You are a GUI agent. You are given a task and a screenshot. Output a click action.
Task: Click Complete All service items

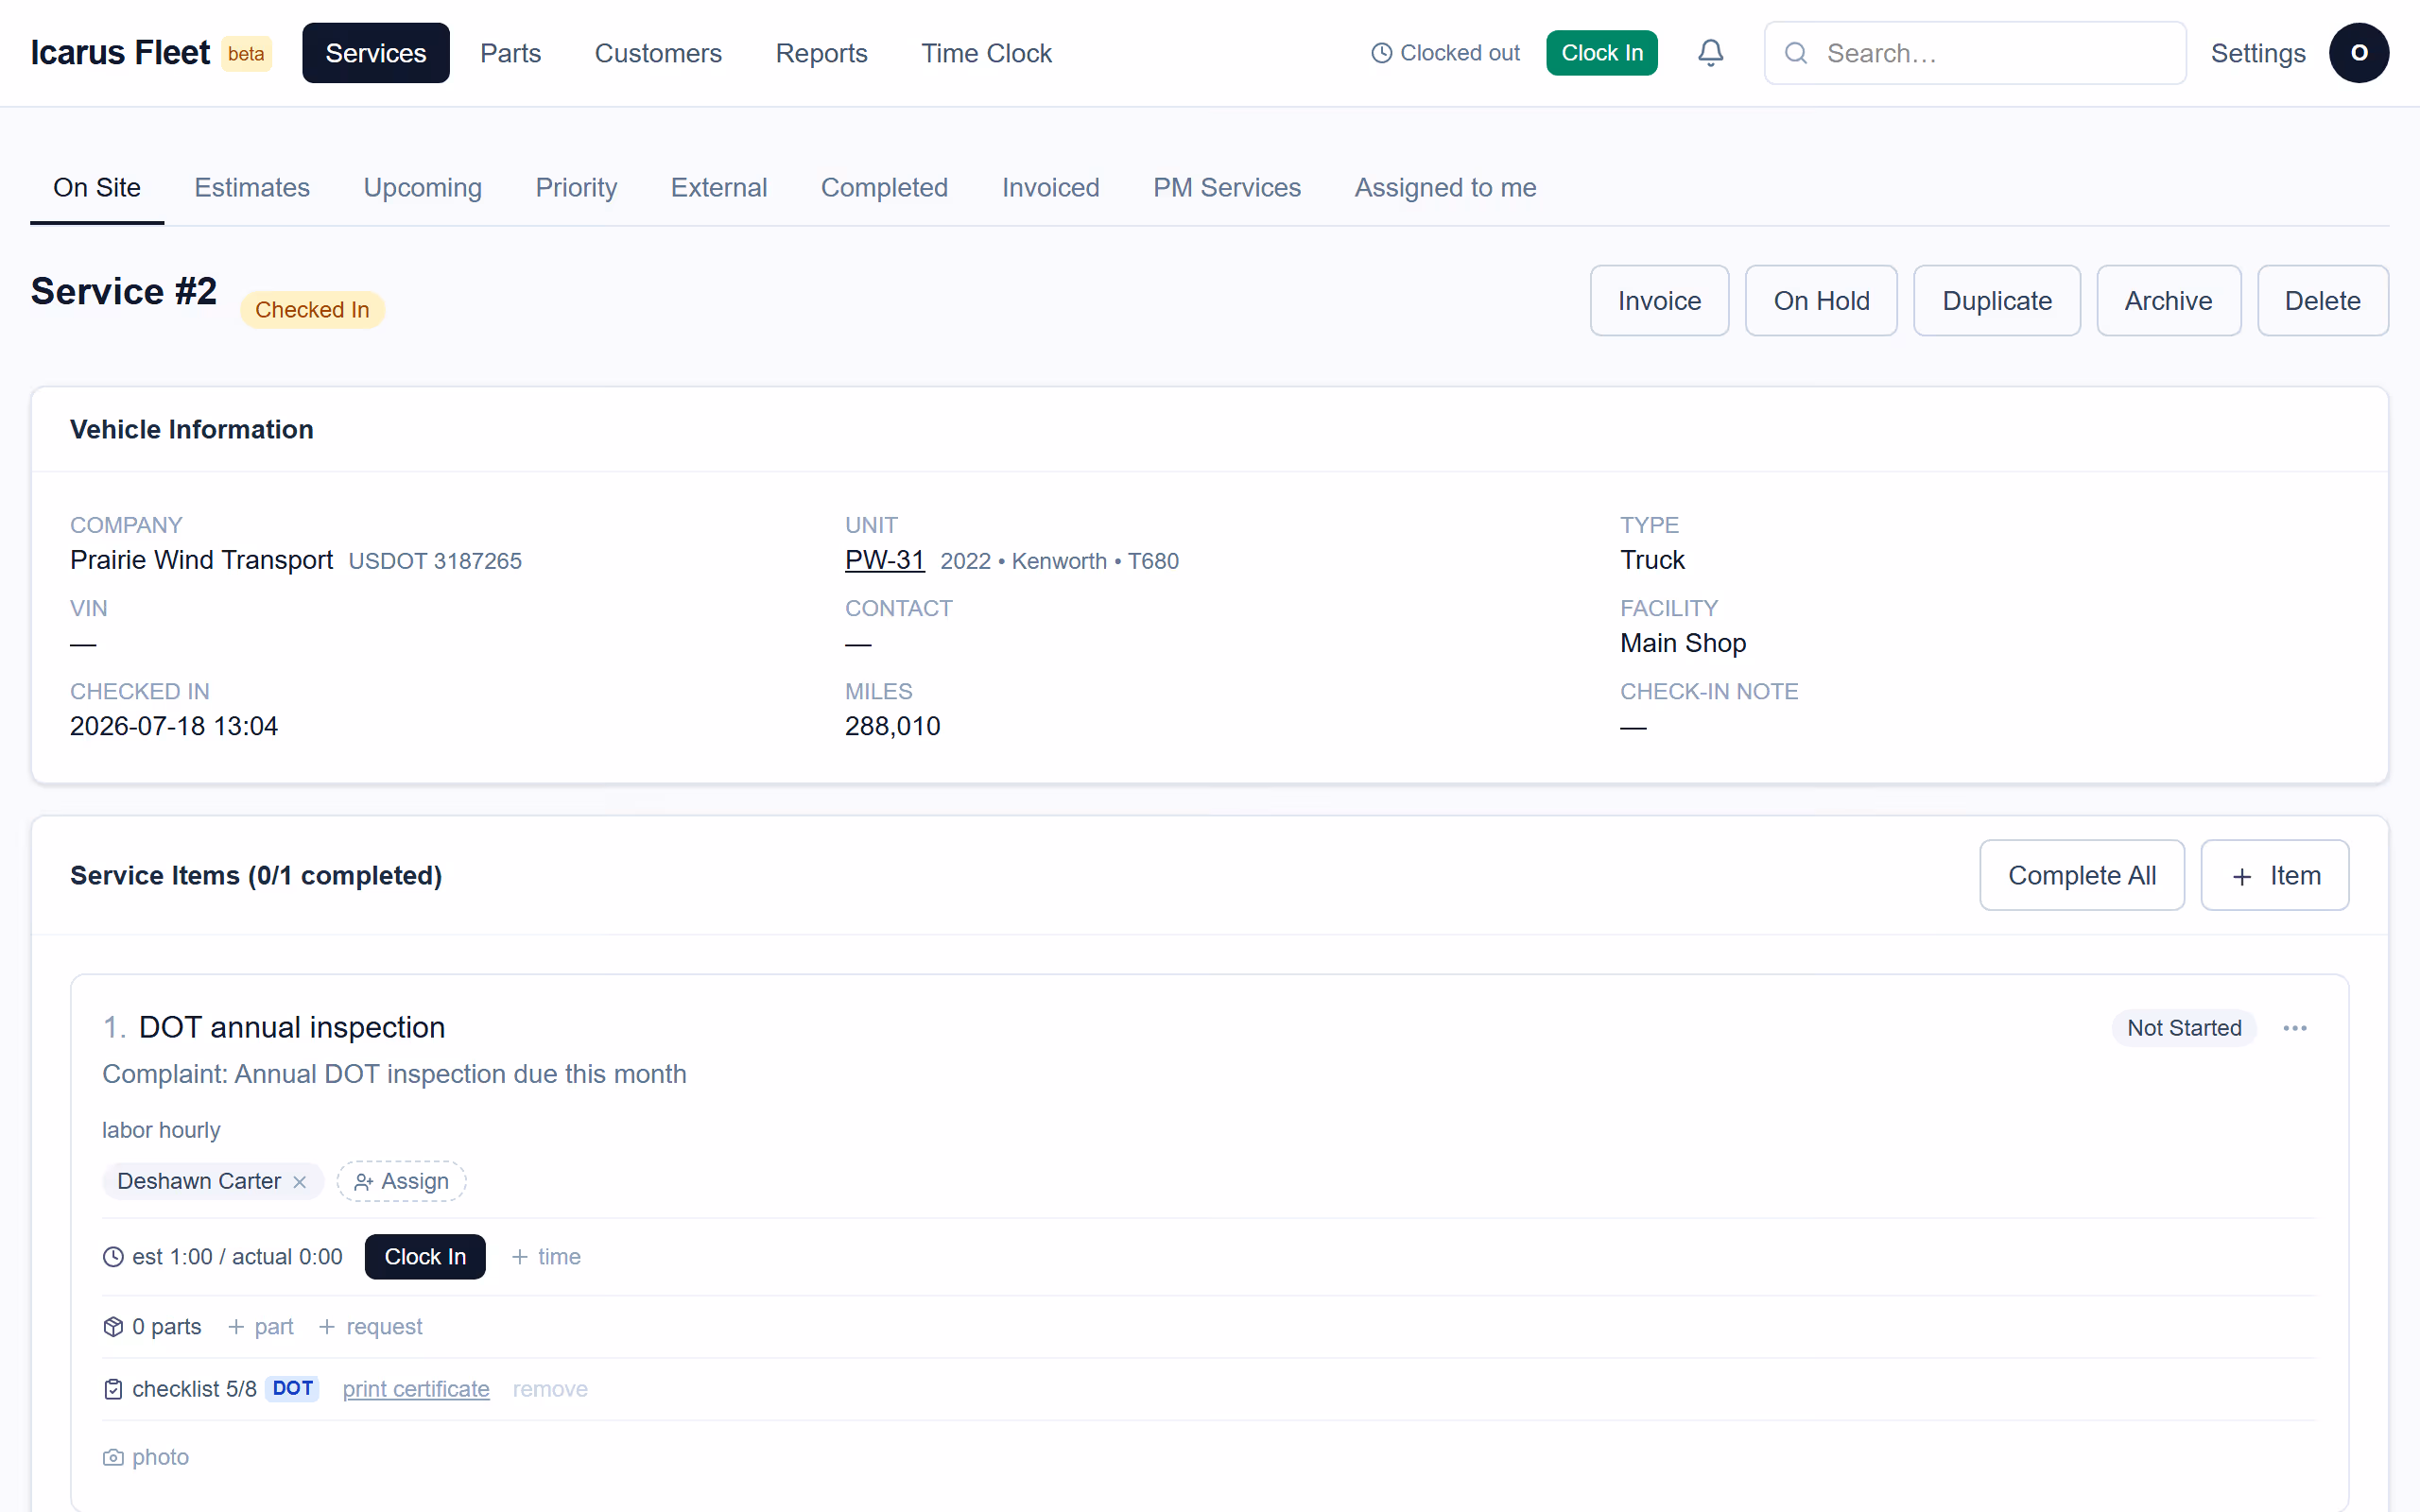tap(2082, 875)
